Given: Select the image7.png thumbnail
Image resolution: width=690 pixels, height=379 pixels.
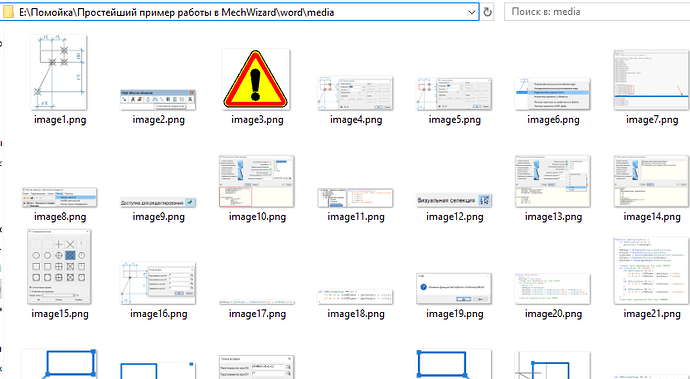Looking at the screenshot, I should tap(651, 80).
